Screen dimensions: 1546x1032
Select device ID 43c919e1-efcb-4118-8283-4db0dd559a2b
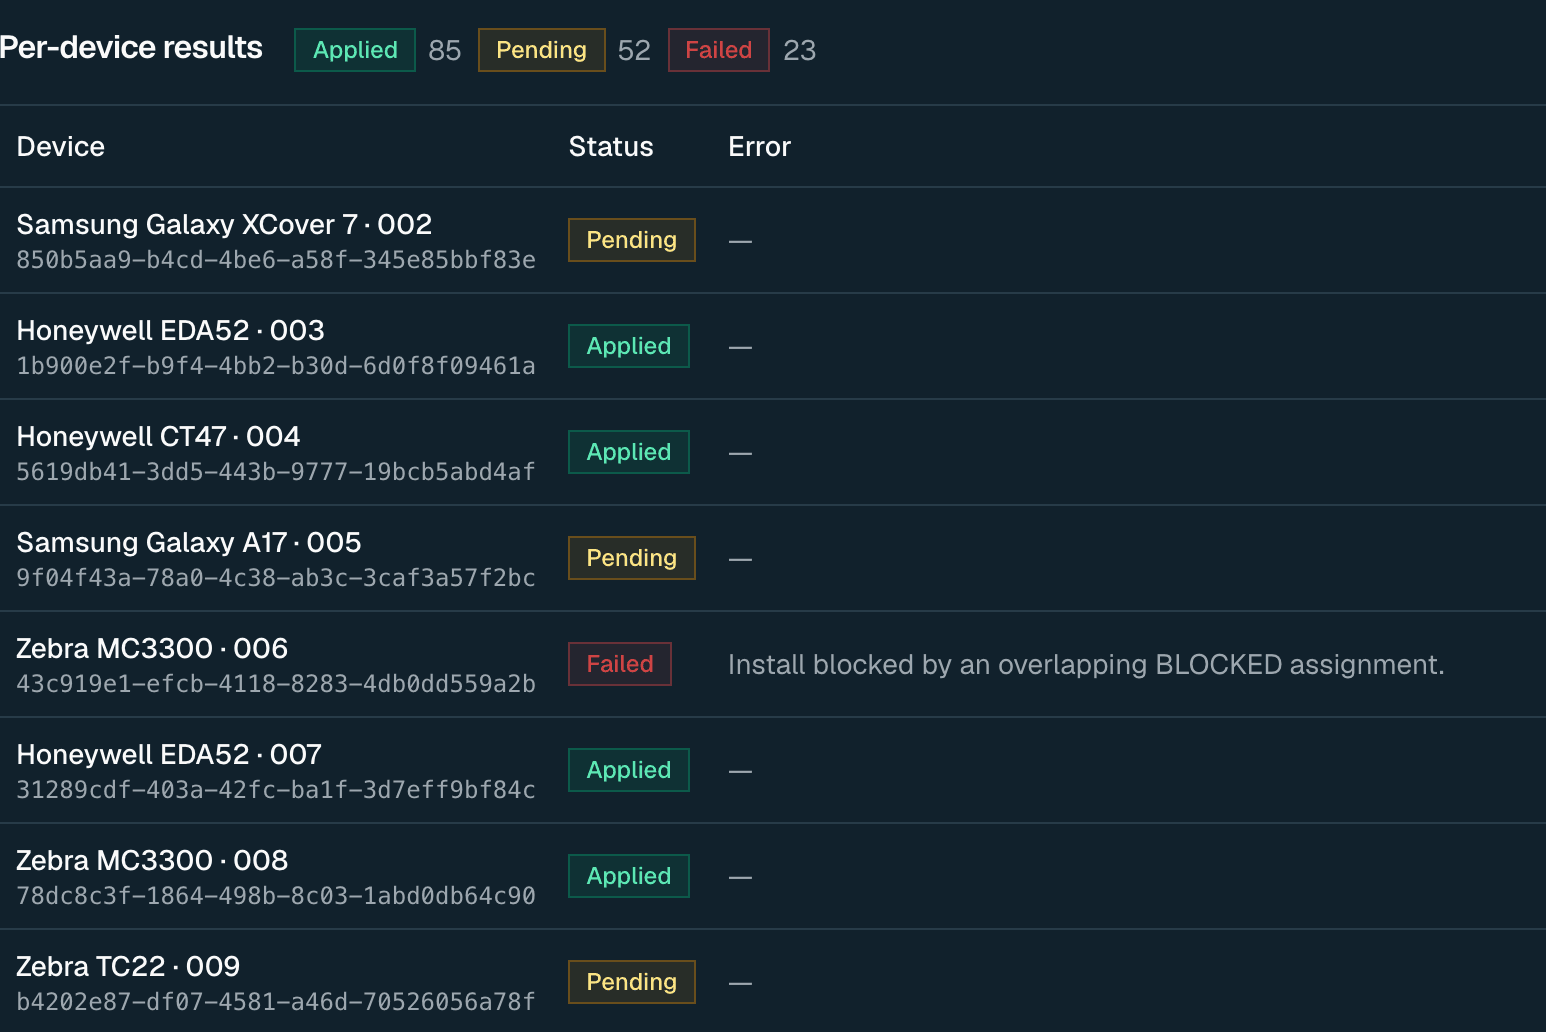[276, 684]
